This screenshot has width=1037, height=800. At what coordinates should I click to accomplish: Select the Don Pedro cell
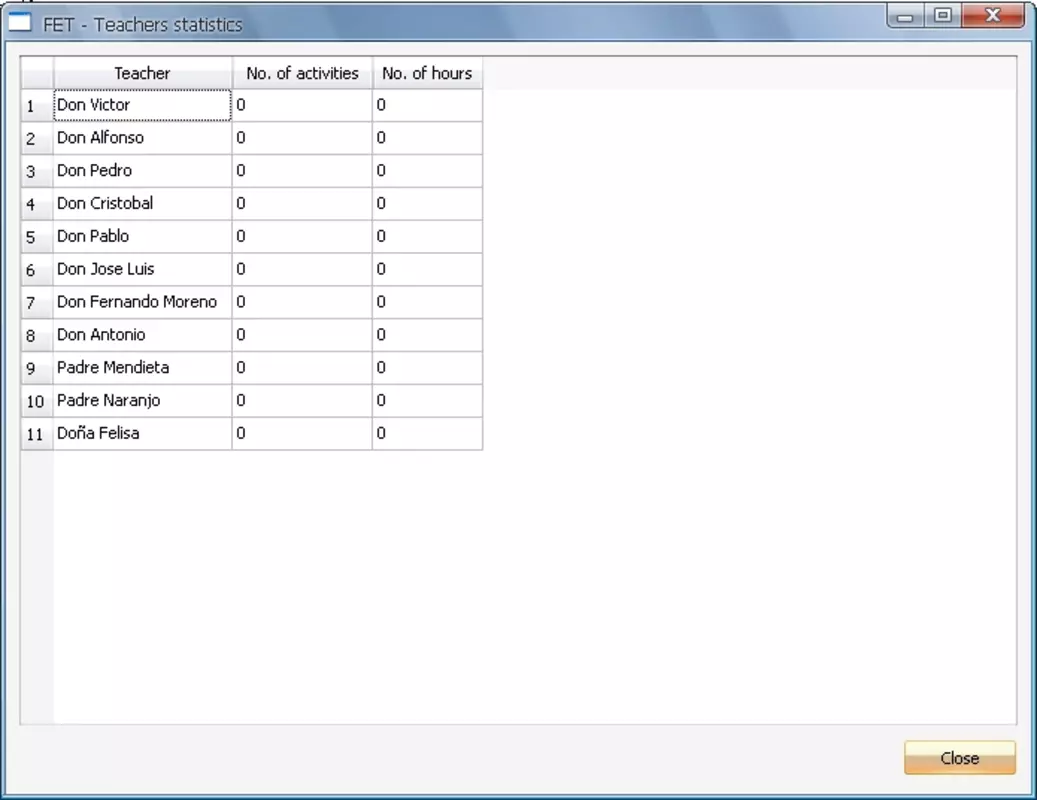point(142,171)
